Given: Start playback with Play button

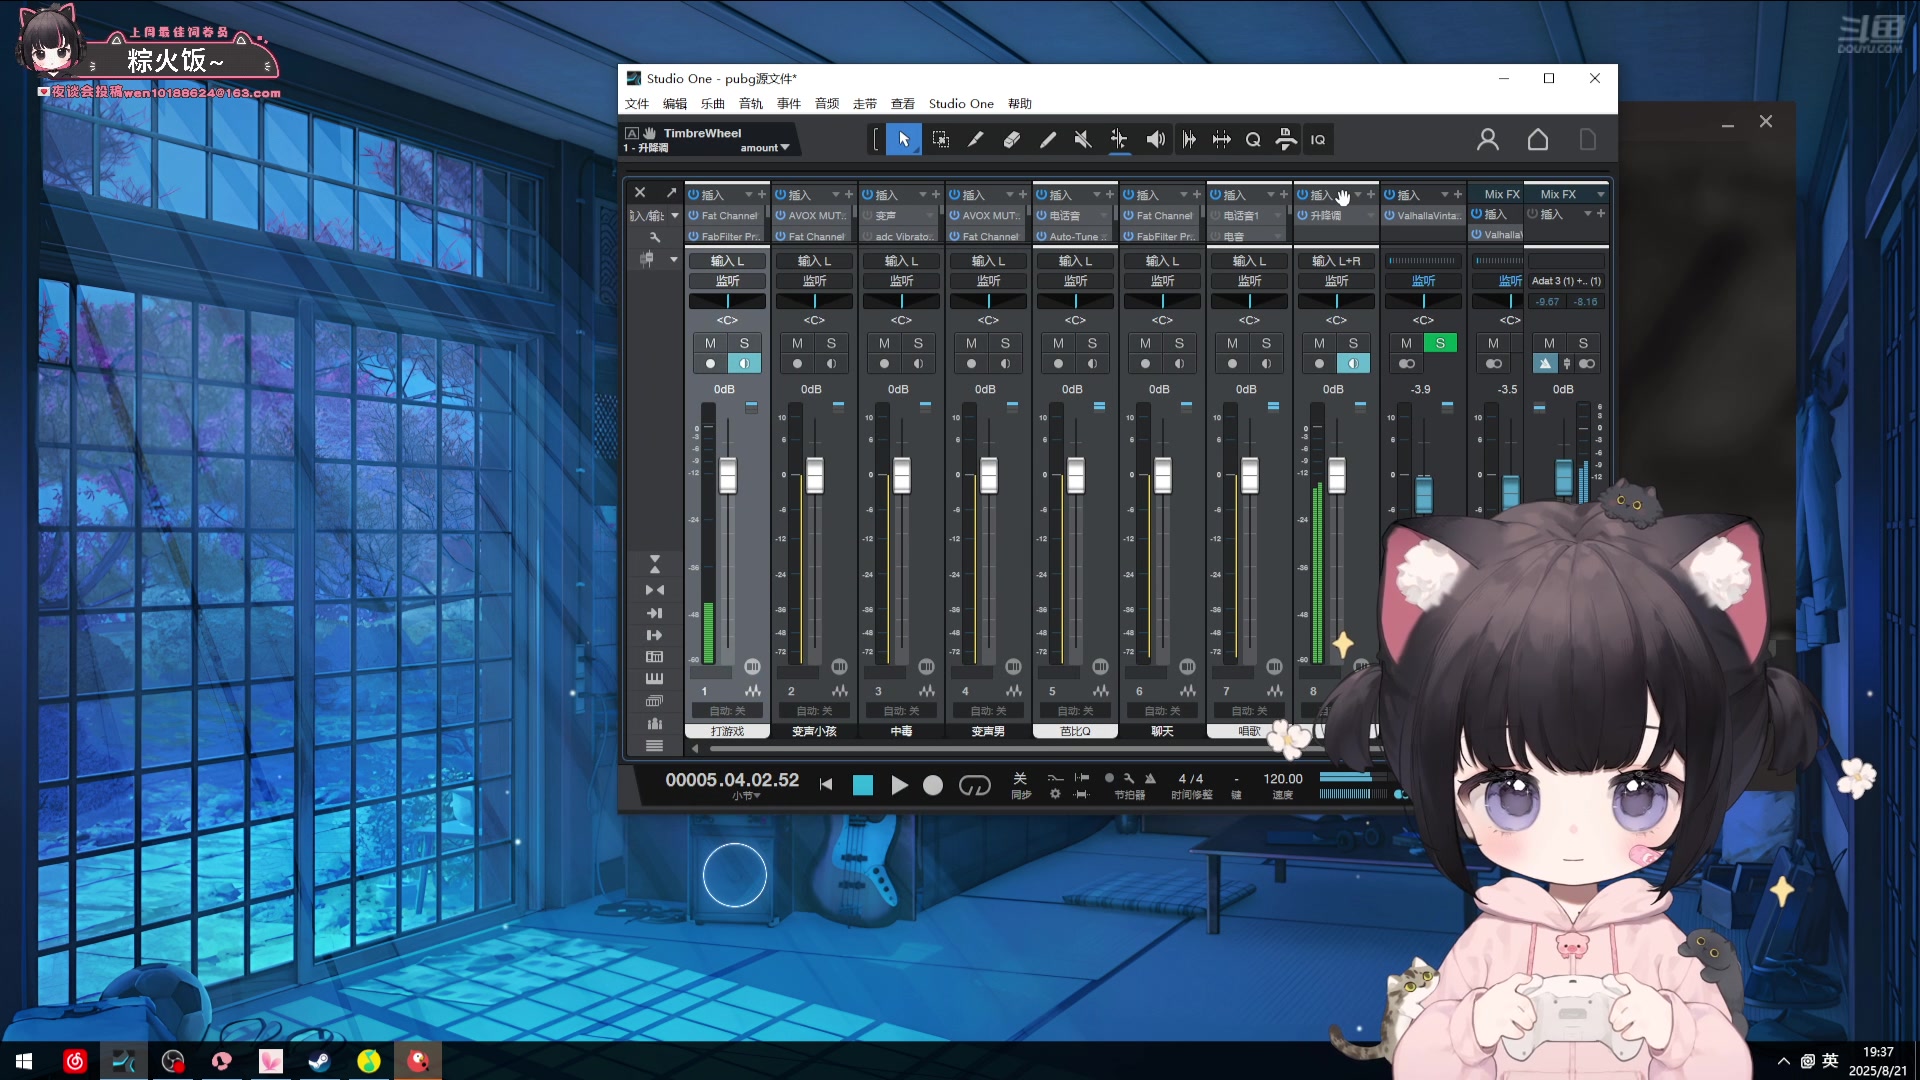Looking at the screenshot, I should [899, 785].
